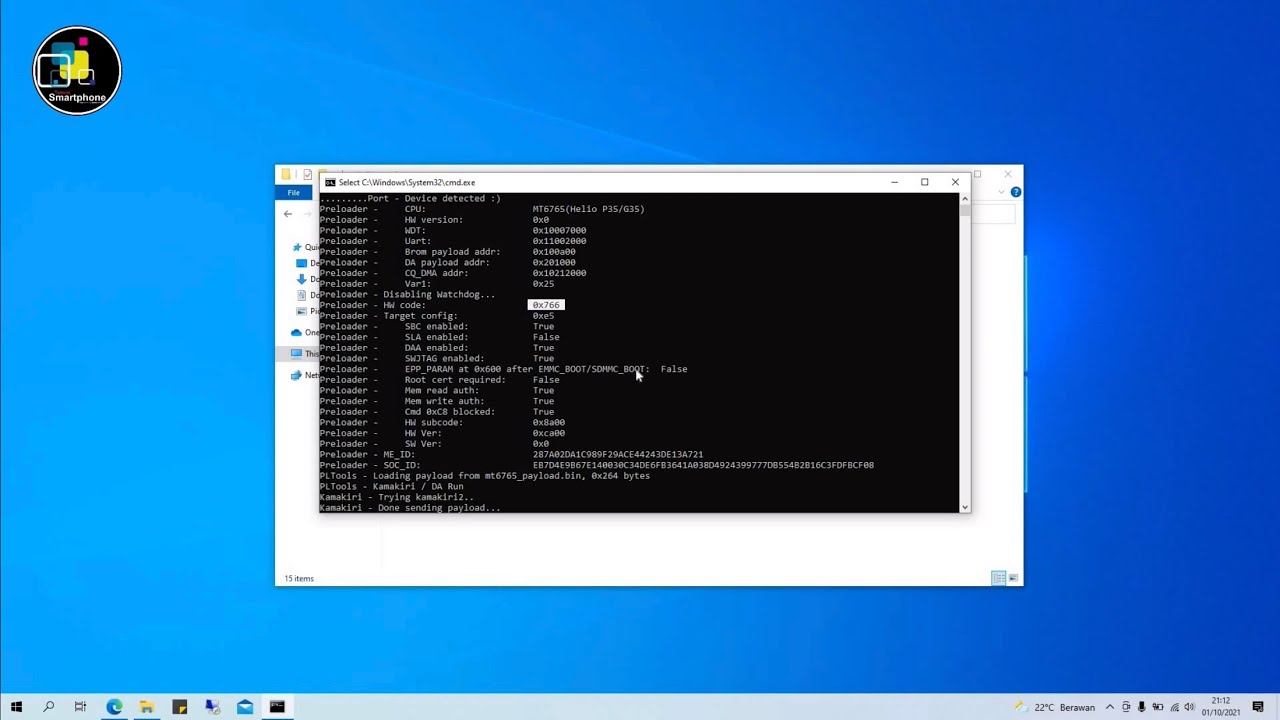Open File Explorer help question-mark icon
This screenshot has height=720, width=1280.
point(1015,192)
